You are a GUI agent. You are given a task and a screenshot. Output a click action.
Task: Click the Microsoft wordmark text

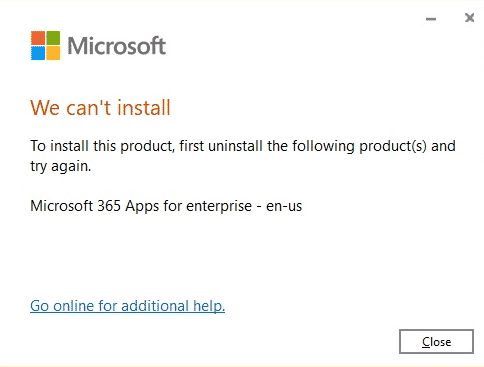(117, 46)
